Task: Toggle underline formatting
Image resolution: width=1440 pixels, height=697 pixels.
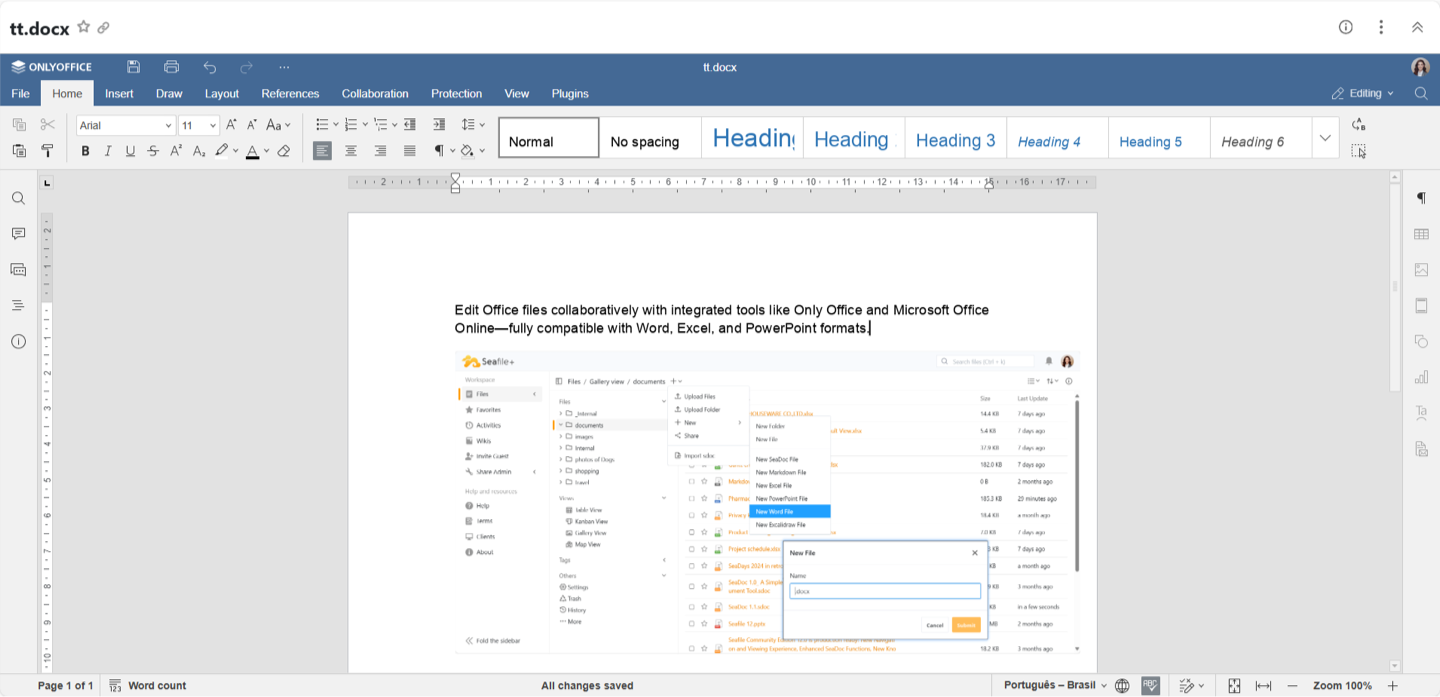Action: click(130, 151)
